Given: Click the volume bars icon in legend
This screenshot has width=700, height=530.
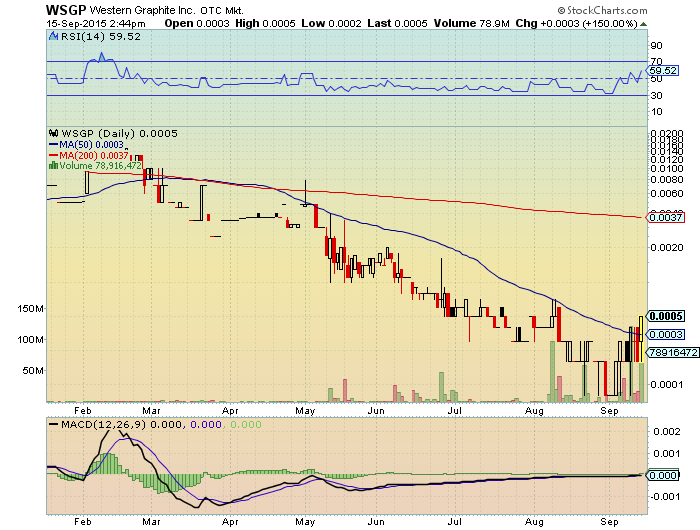Looking at the screenshot, I should tap(53, 166).
